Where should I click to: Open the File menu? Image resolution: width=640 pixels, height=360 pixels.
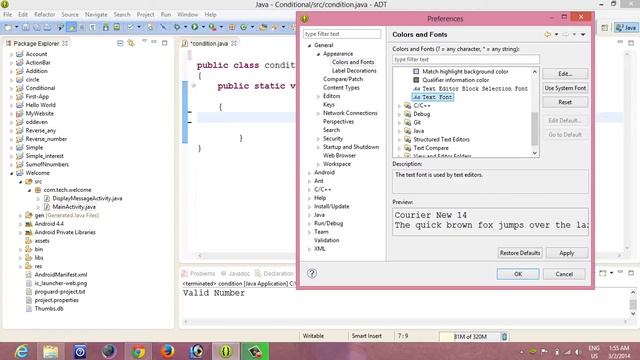coord(7,14)
